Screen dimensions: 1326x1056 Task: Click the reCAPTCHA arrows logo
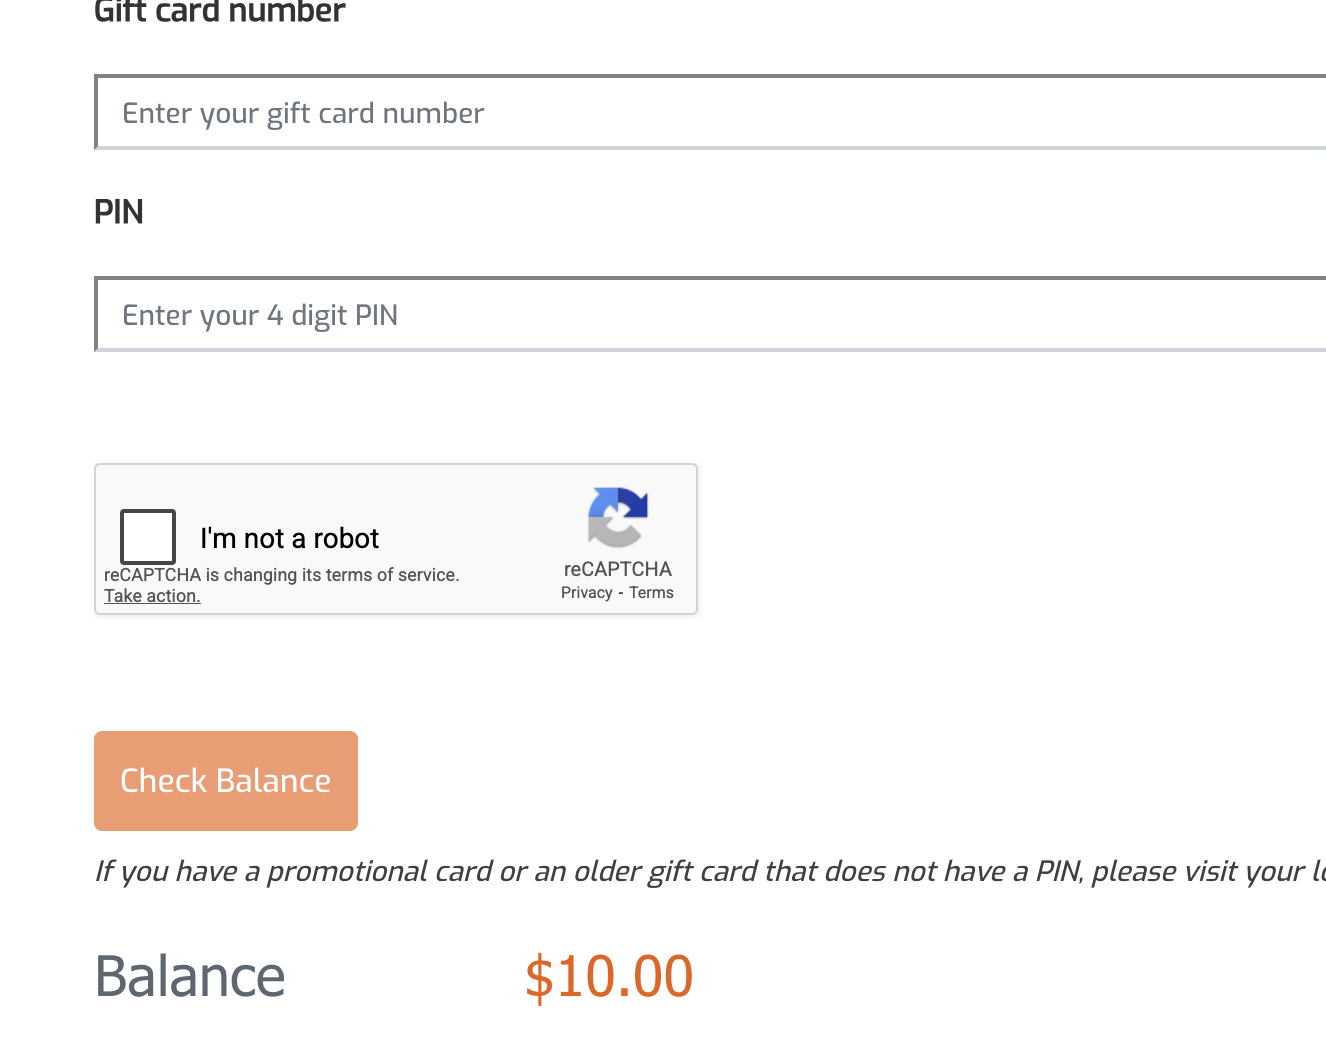click(x=617, y=516)
